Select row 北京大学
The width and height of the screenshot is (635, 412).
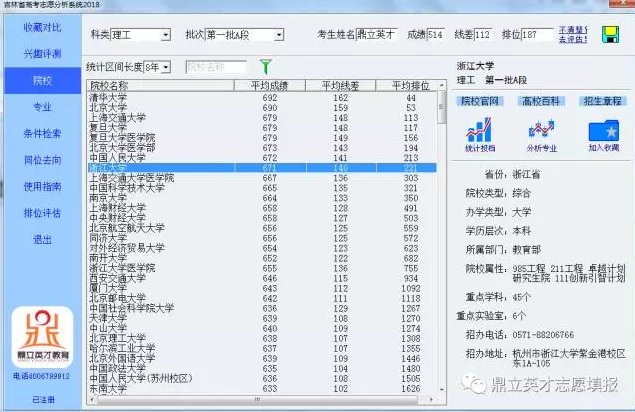tap(262, 108)
